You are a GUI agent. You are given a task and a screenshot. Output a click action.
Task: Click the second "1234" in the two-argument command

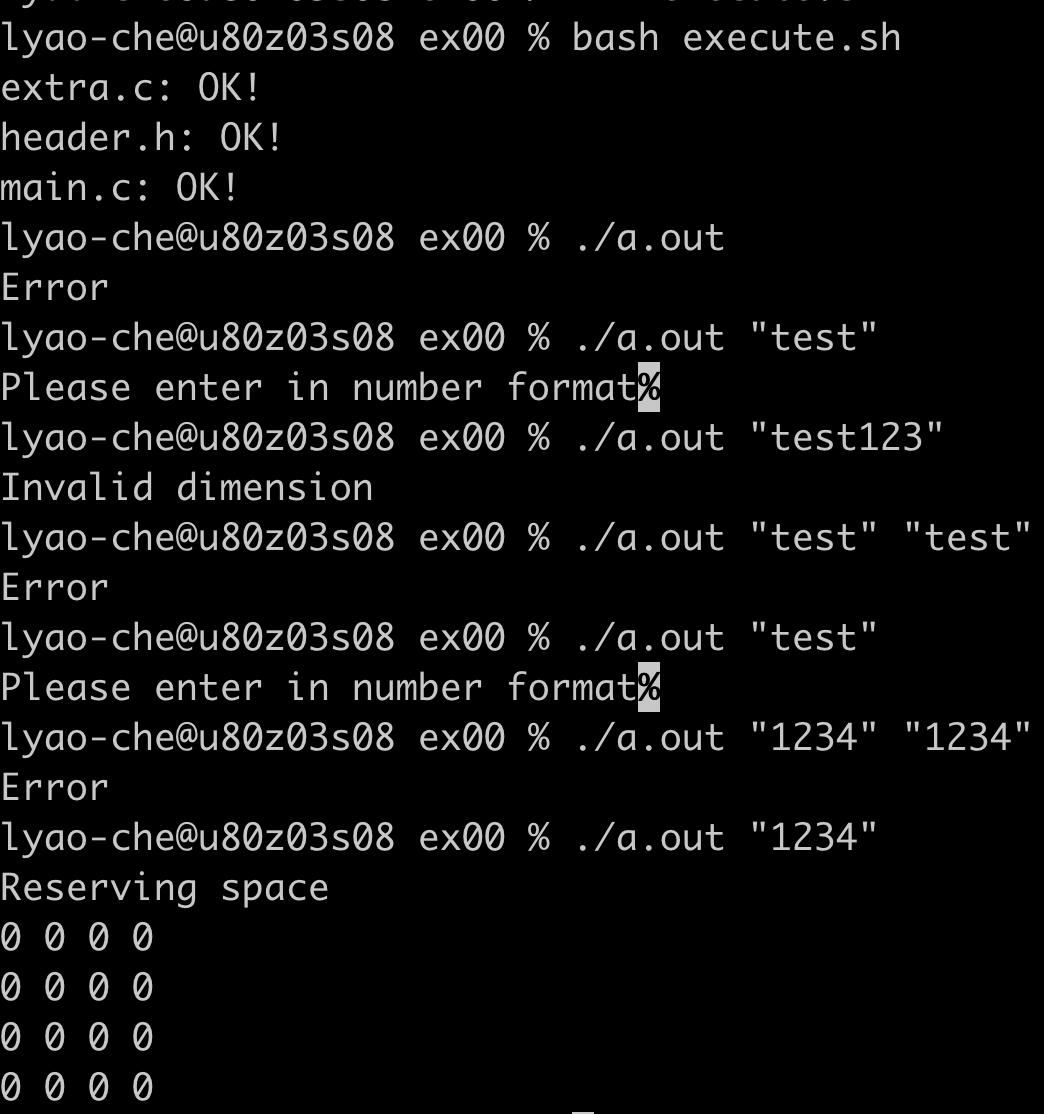click(967, 738)
